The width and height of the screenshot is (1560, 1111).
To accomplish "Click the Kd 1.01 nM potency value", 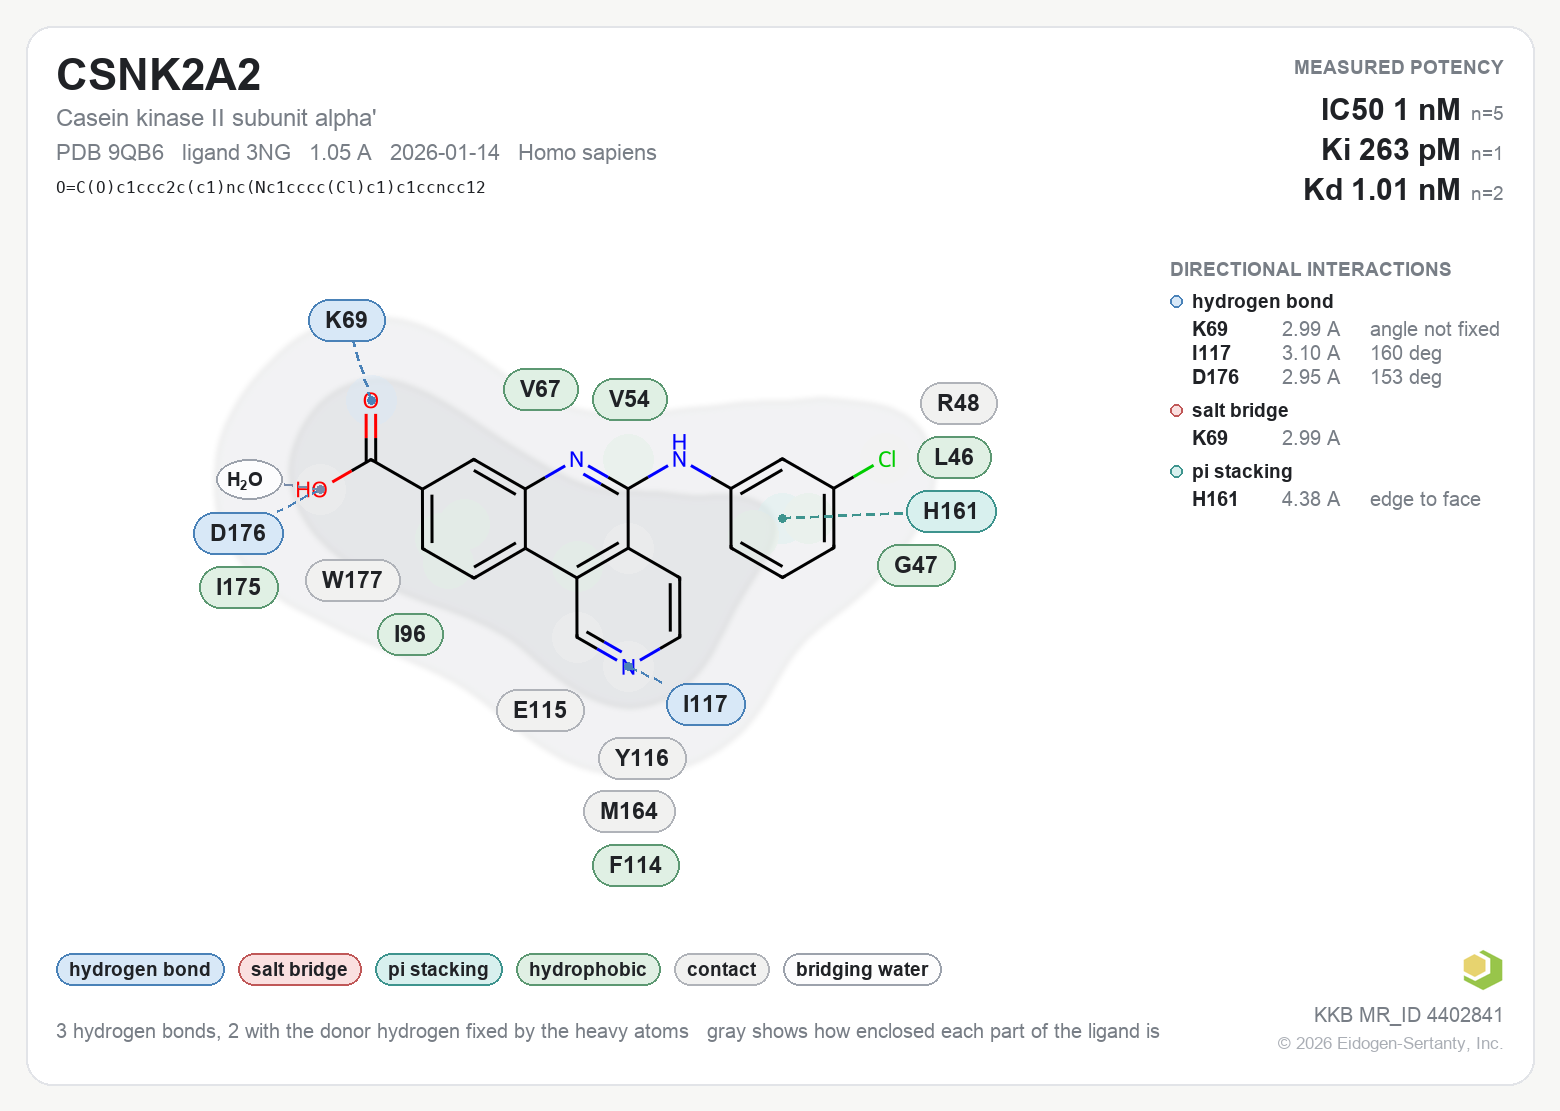I will [1381, 190].
